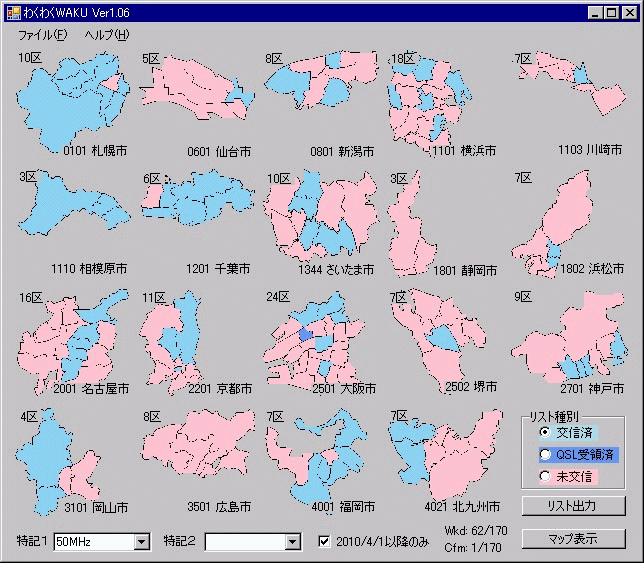Click the Sakai (2502 堺市) map
The width and height of the screenshot is (644, 563).
point(437,339)
